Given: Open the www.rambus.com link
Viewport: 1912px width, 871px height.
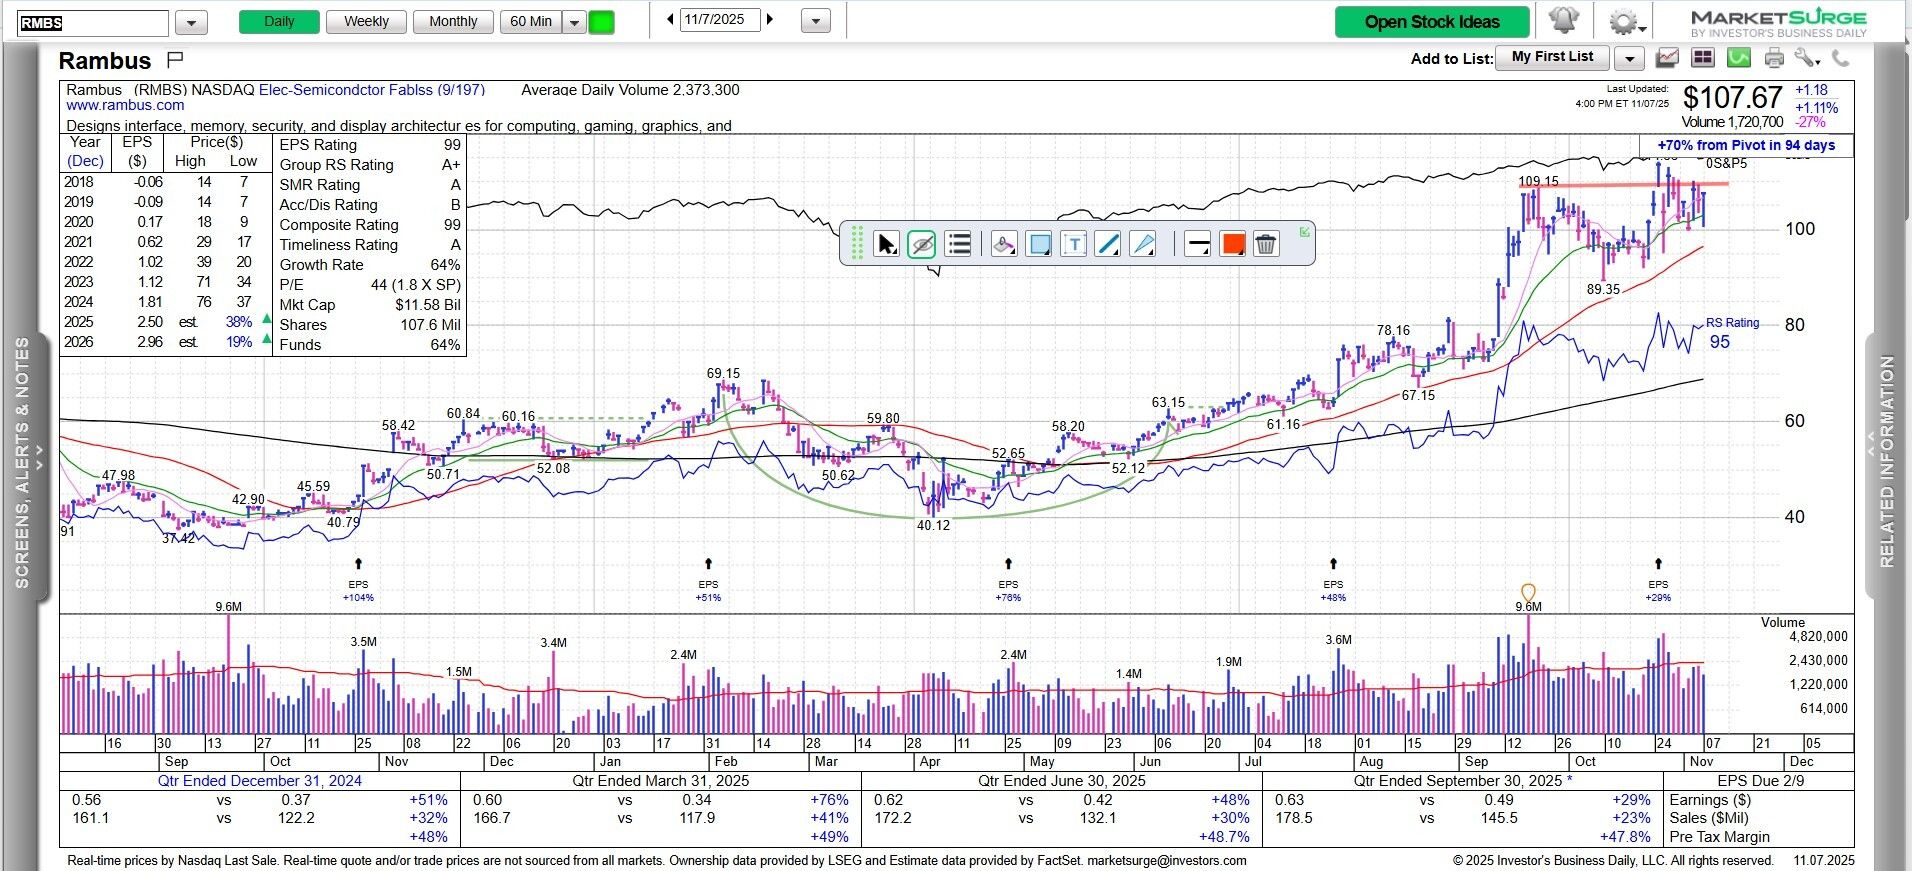Looking at the screenshot, I should pyautogui.click(x=125, y=105).
